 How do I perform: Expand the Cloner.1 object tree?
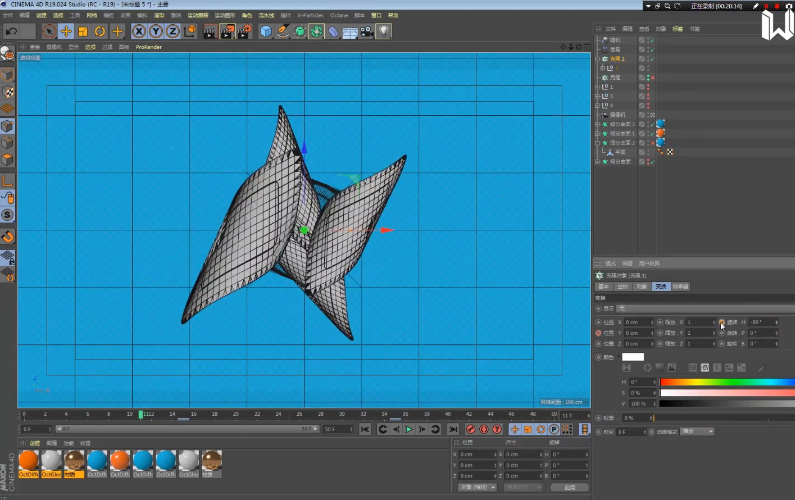click(x=597, y=59)
